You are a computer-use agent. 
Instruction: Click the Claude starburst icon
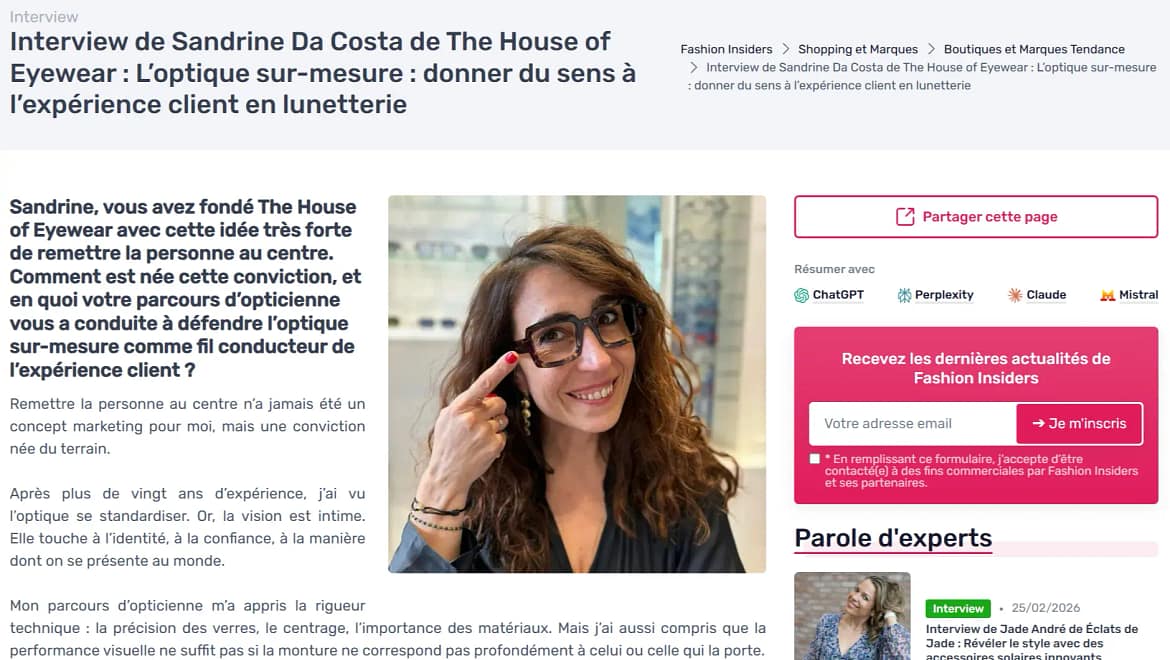coord(1015,295)
